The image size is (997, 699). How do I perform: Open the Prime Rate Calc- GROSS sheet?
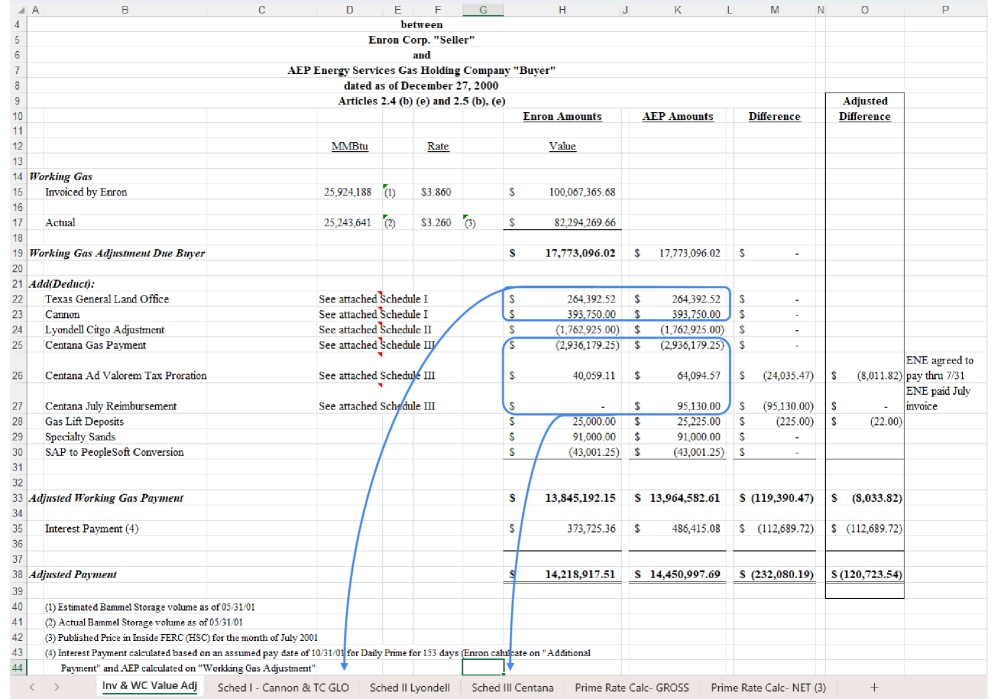coord(632,687)
